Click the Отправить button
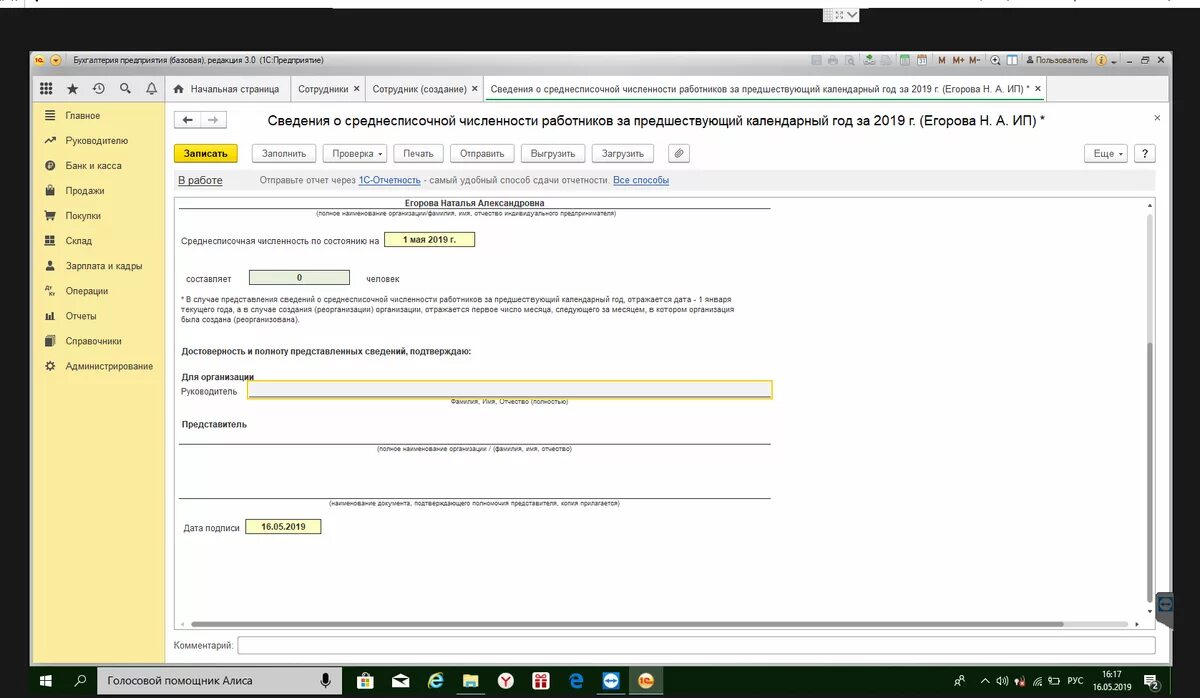This screenshot has height=698, width=1200. click(482, 154)
